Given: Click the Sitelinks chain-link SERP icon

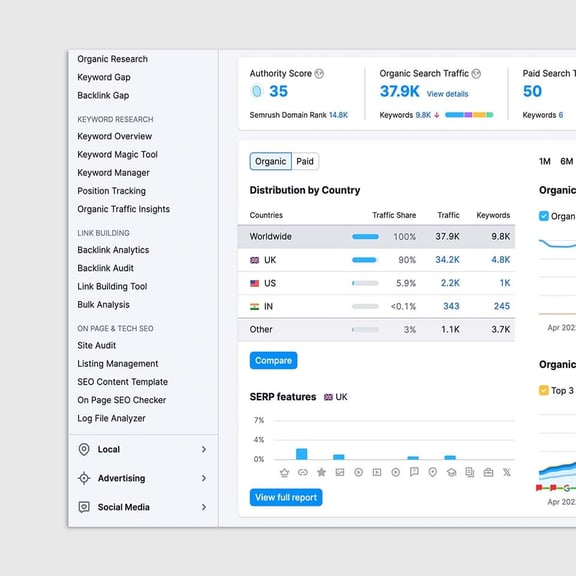Looking at the screenshot, I should 303,472.
